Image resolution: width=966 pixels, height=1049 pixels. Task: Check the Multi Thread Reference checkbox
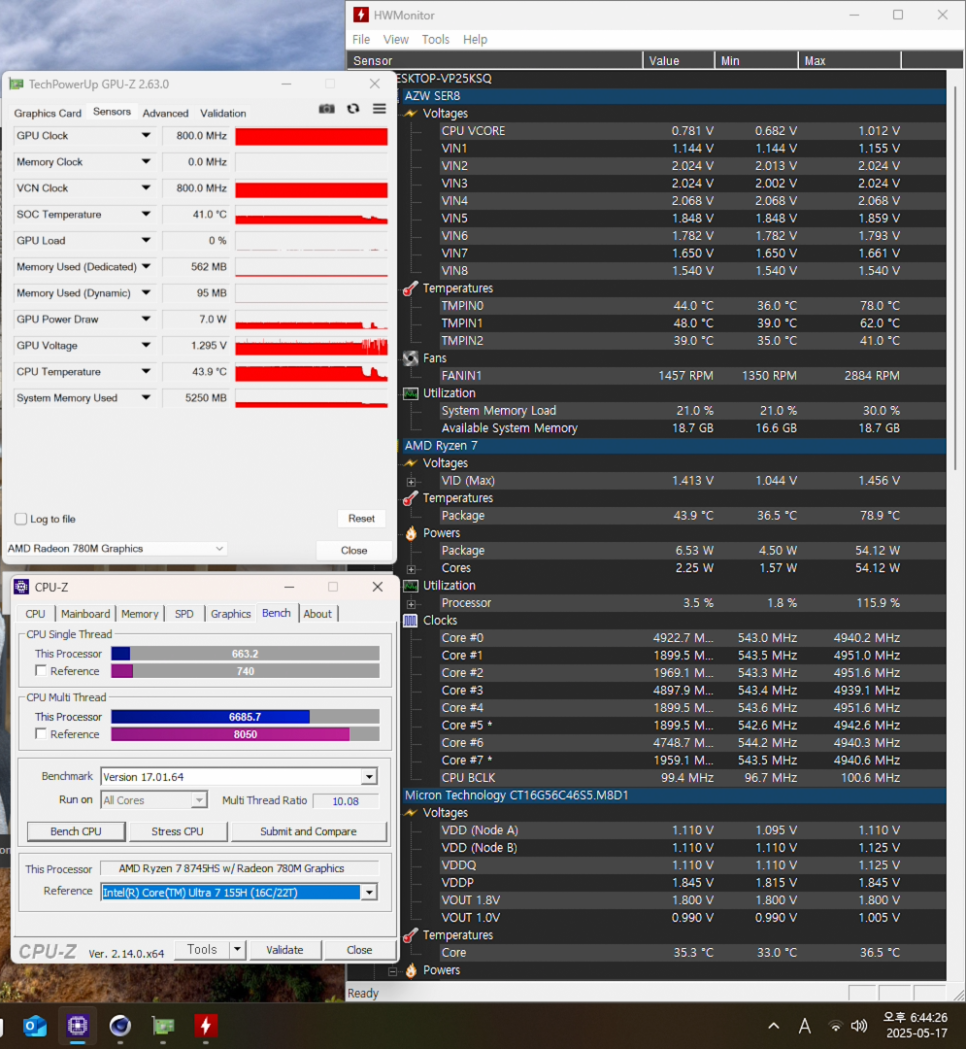point(41,733)
